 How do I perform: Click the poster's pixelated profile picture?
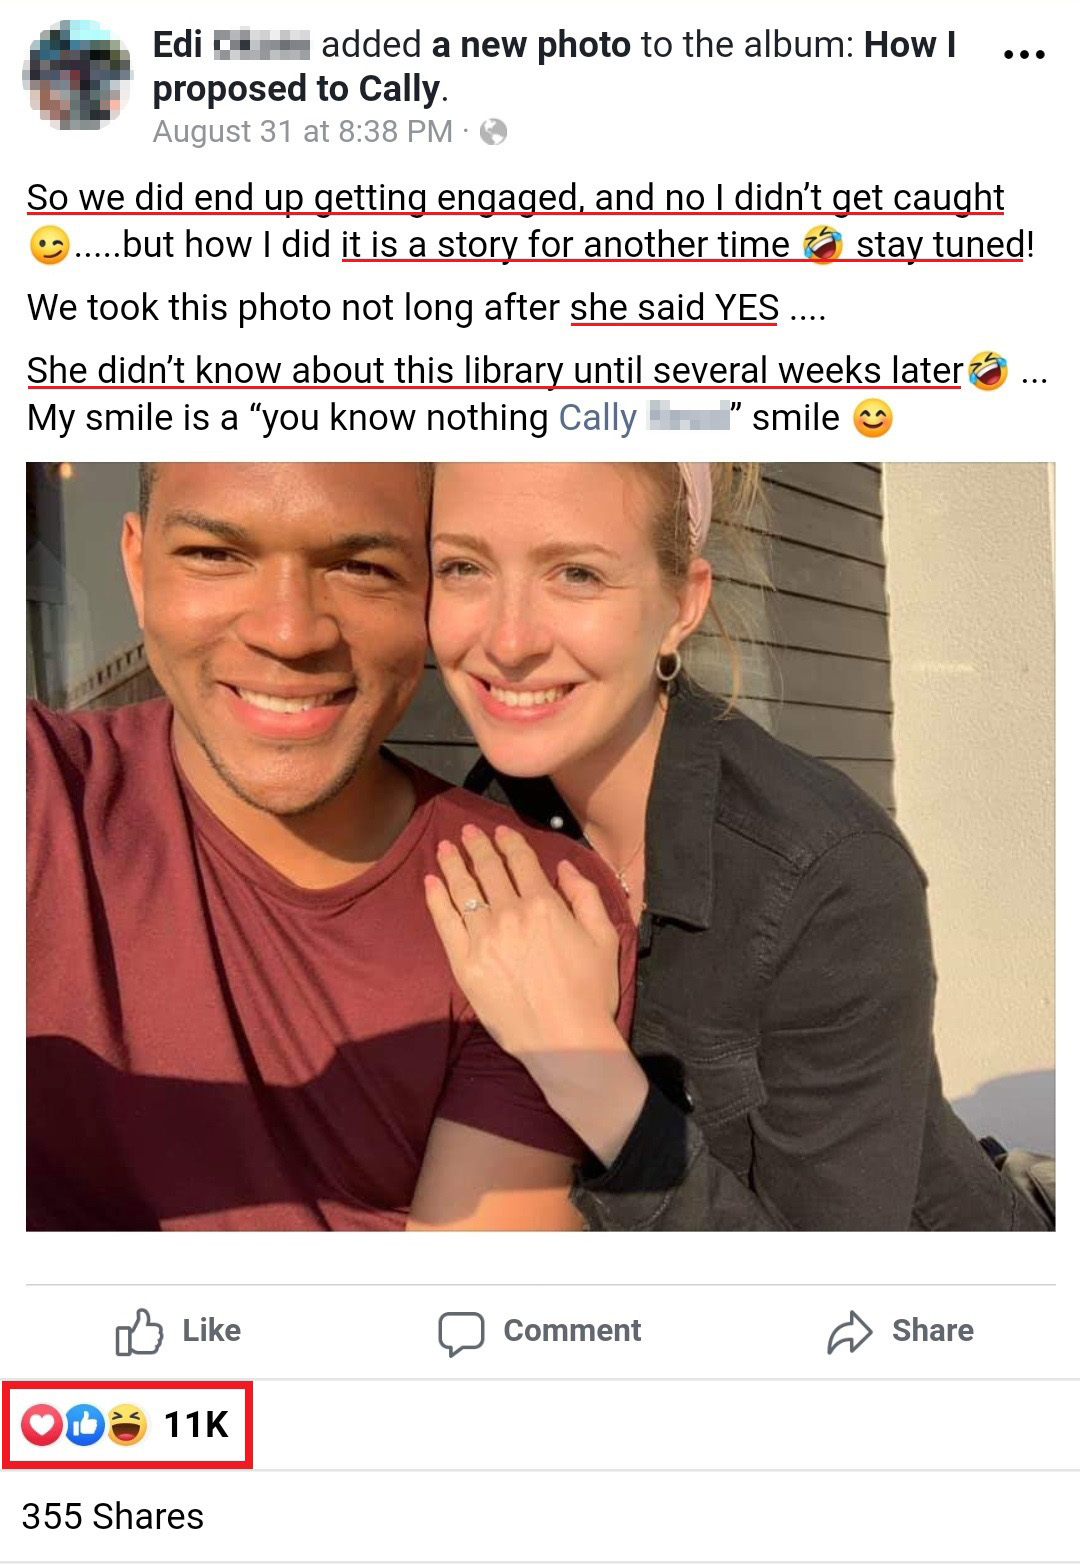(x=77, y=77)
